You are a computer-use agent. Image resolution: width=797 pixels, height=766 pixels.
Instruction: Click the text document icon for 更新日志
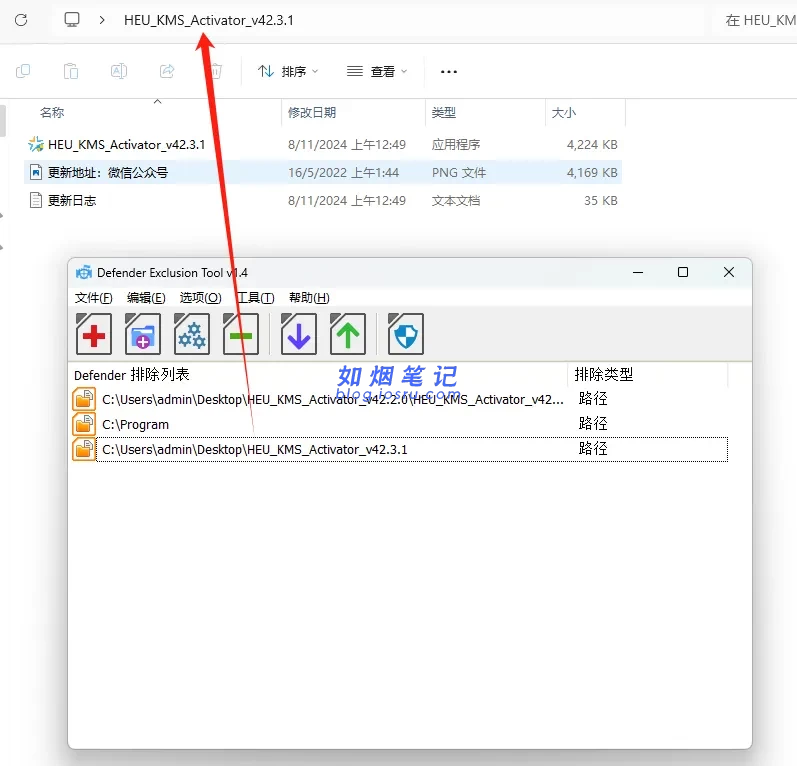coord(36,200)
